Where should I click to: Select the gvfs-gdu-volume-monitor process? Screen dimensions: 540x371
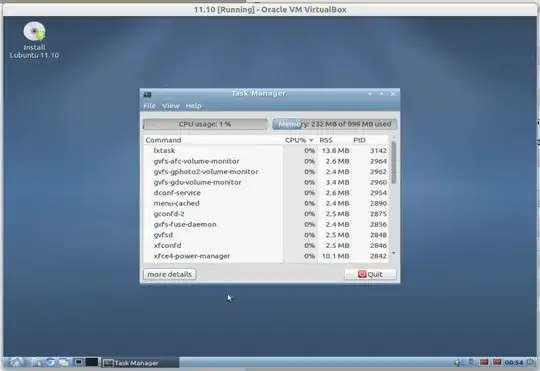coord(266,182)
